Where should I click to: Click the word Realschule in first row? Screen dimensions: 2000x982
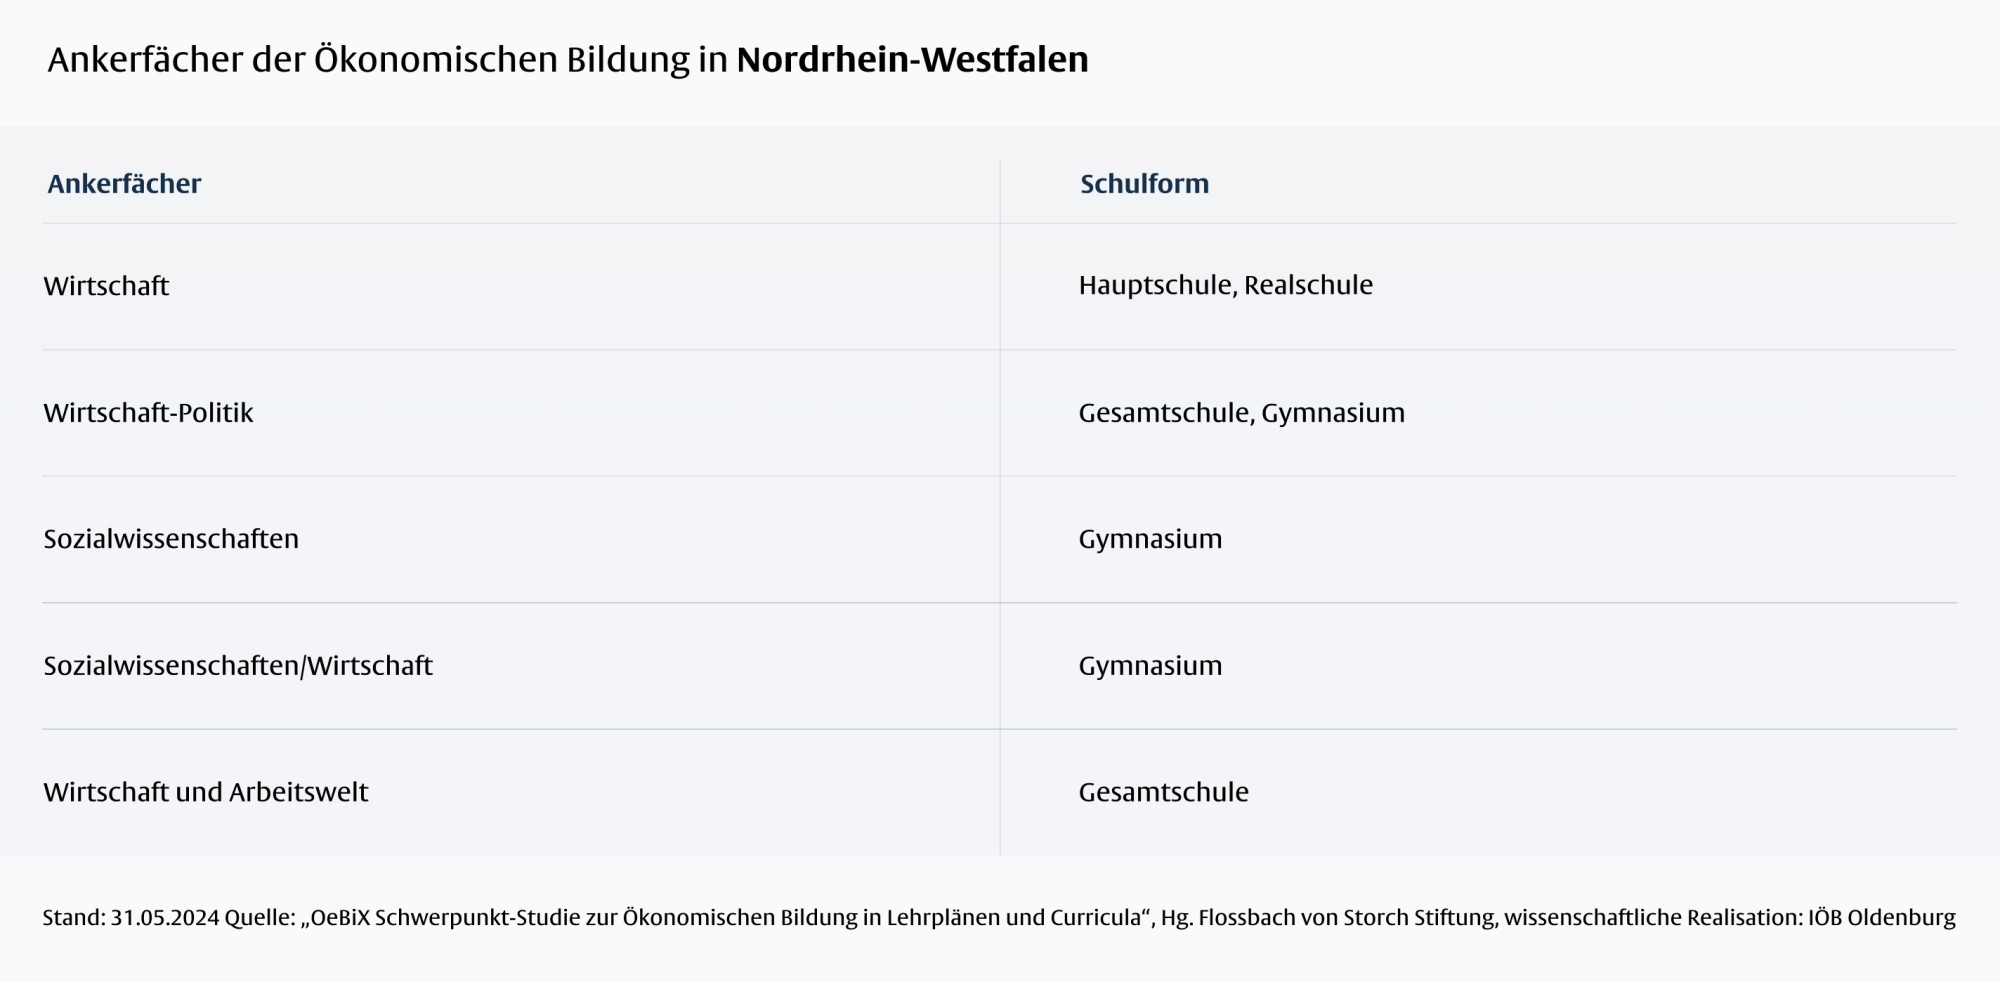pyautogui.click(x=1308, y=286)
